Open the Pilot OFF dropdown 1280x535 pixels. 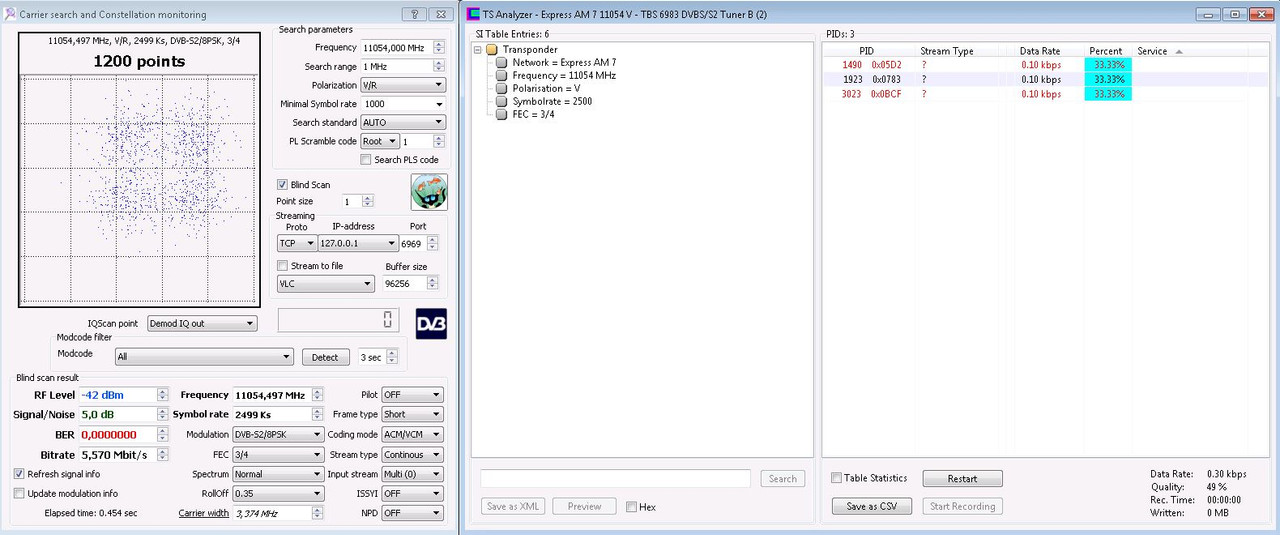click(x=412, y=395)
